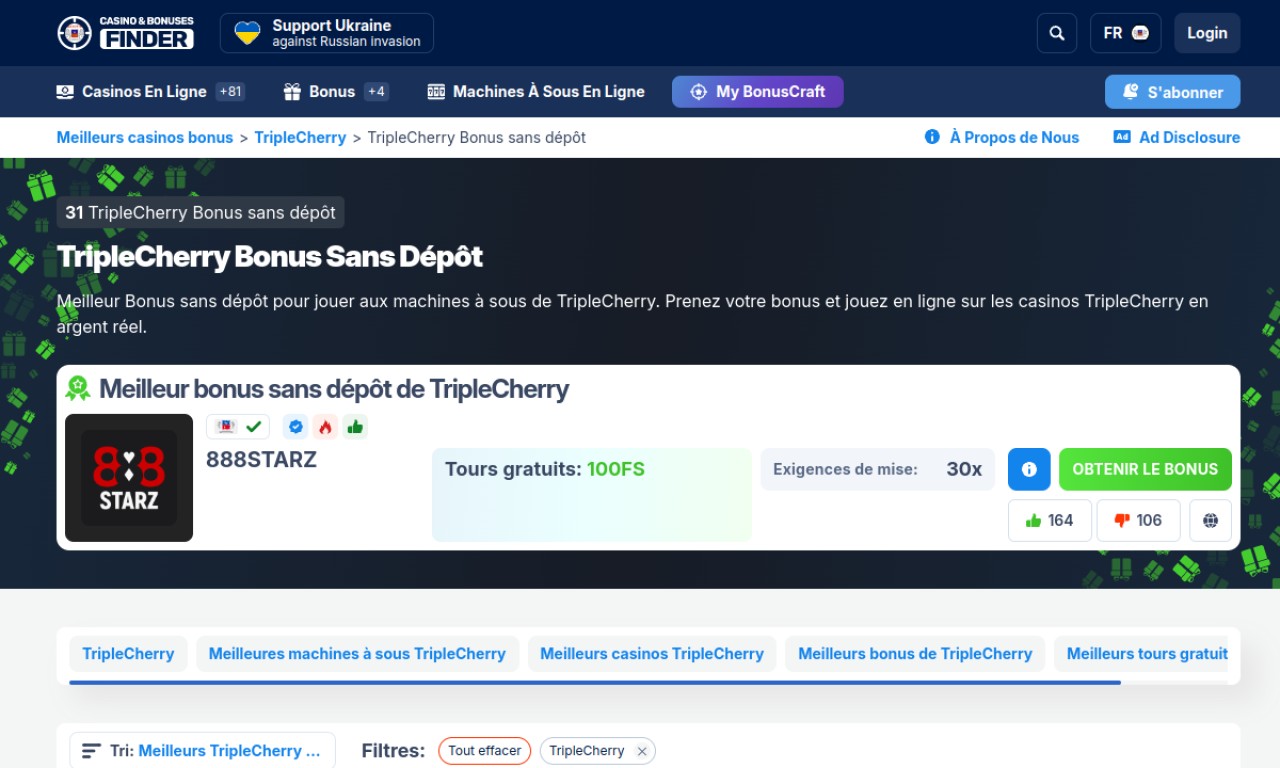Image resolution: width=1280 pixels, height=768 pixels.
Task: Click the Tours gratuits 100FS box
Action: coord(592,495)
